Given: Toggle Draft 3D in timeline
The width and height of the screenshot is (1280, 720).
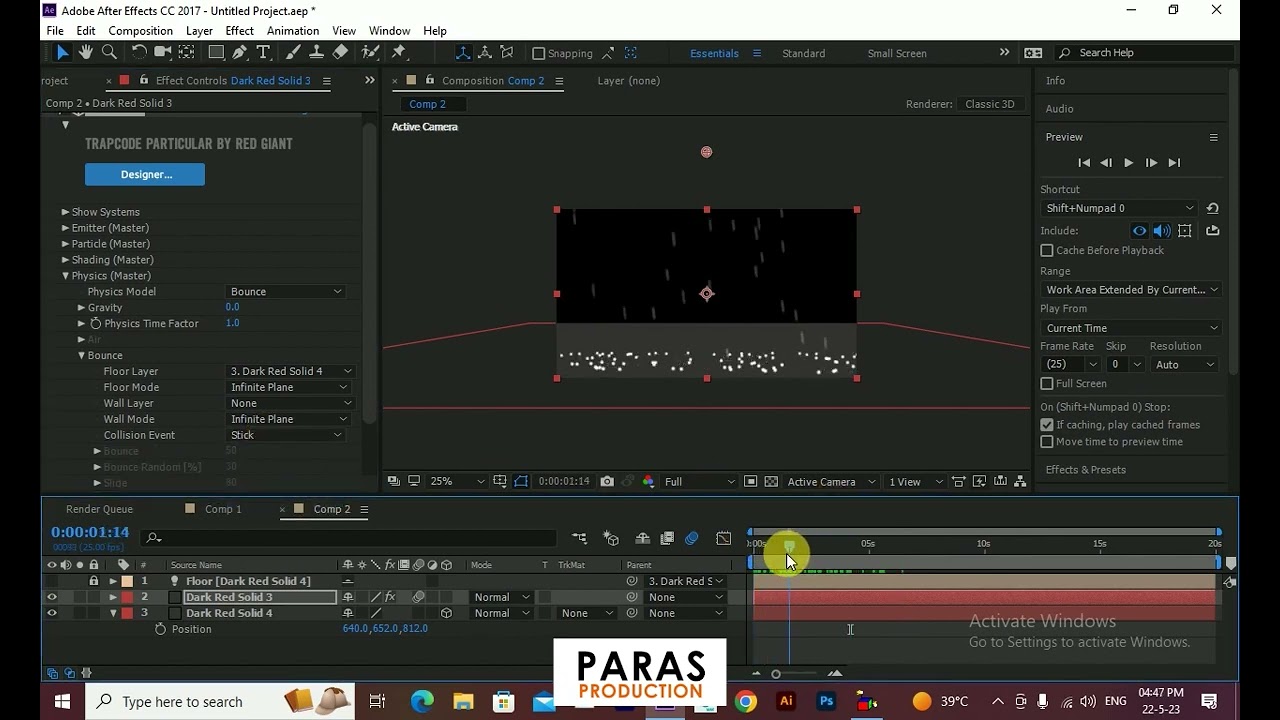Looking at the screenshot, I should point(611,538).
